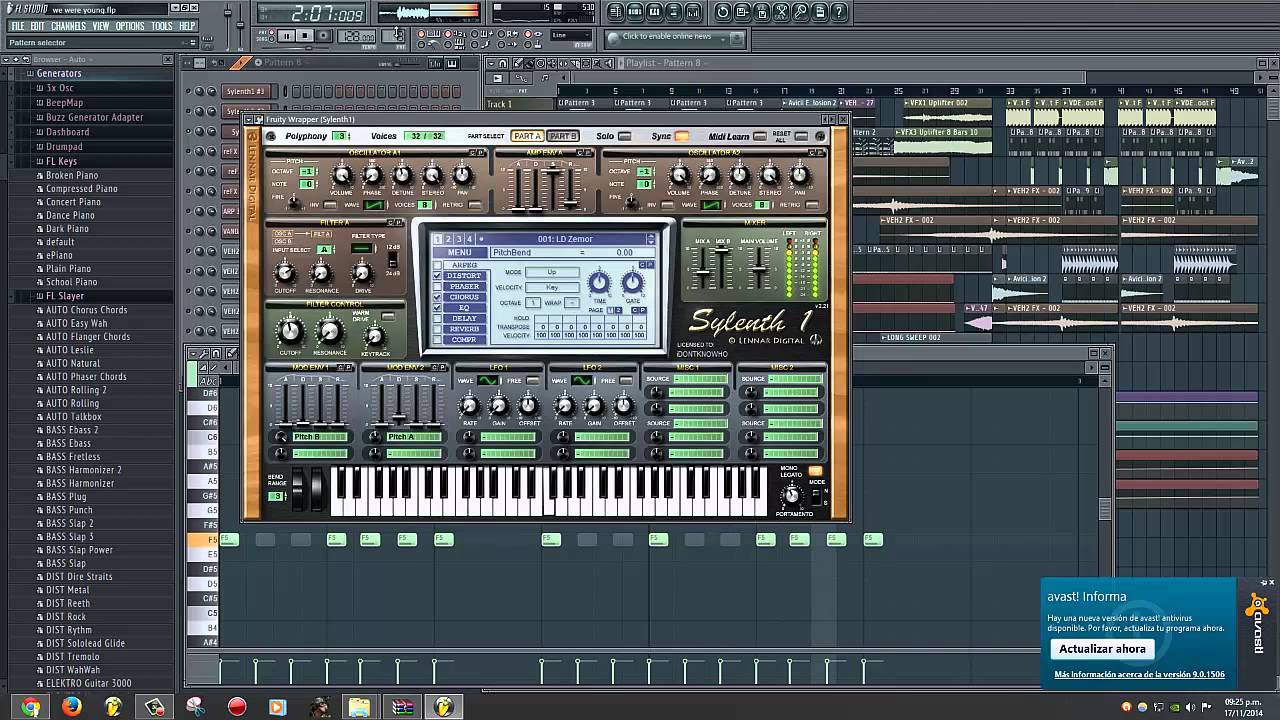Open the browser view icon

(675, 12)
